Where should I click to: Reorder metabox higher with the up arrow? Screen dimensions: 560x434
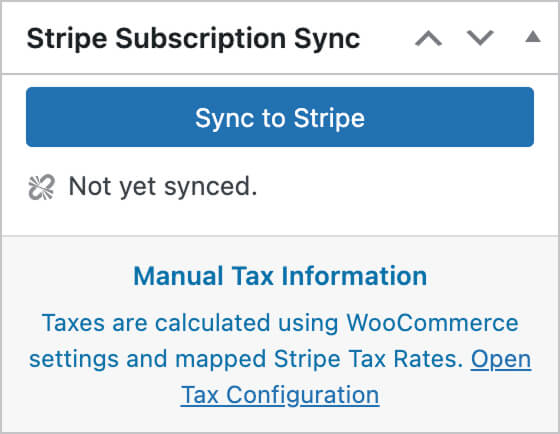pyautogui.click(x=428, y=38)
